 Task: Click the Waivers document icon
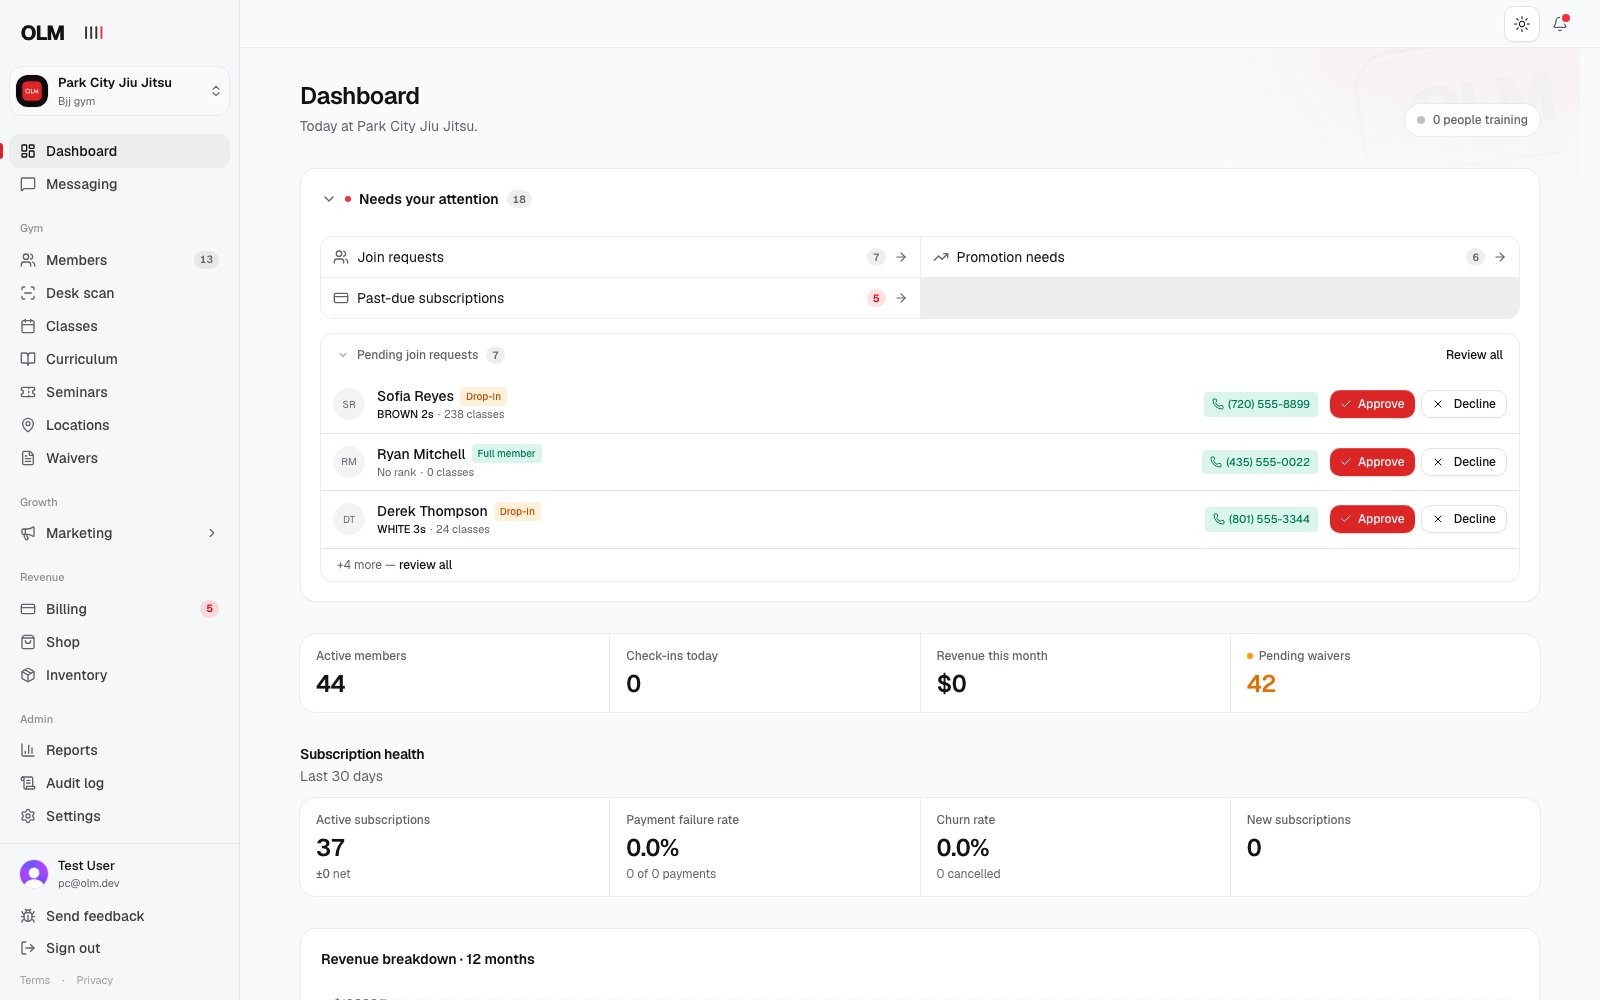28,458
